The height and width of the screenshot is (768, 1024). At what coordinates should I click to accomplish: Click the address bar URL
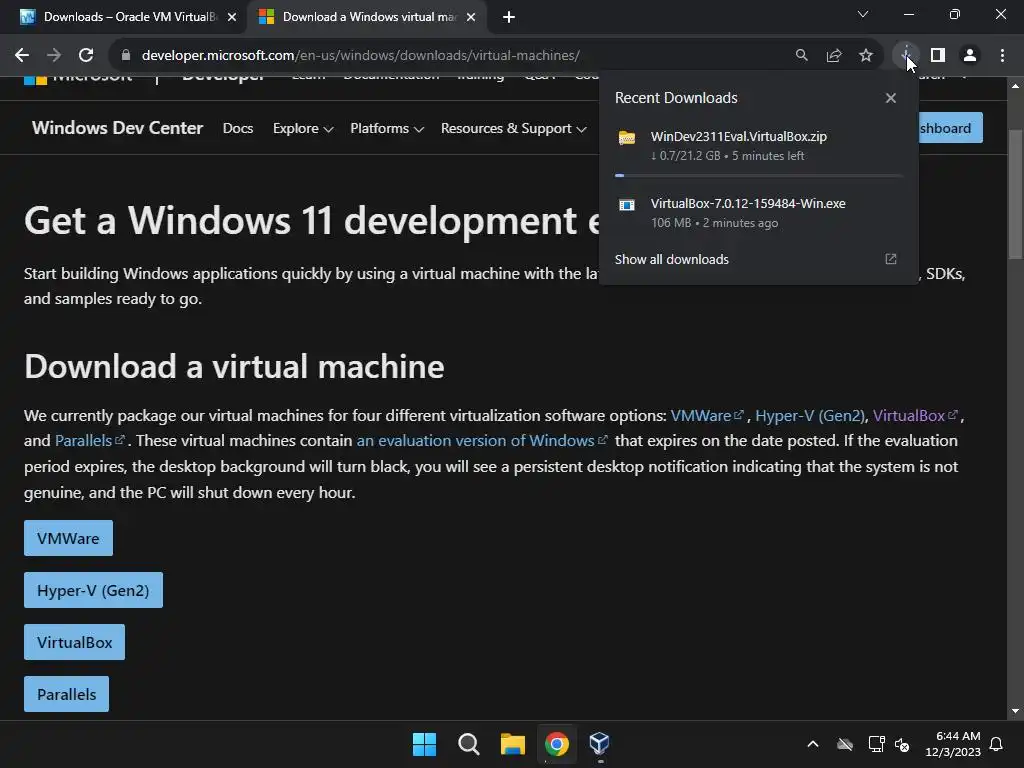(360, 56)
